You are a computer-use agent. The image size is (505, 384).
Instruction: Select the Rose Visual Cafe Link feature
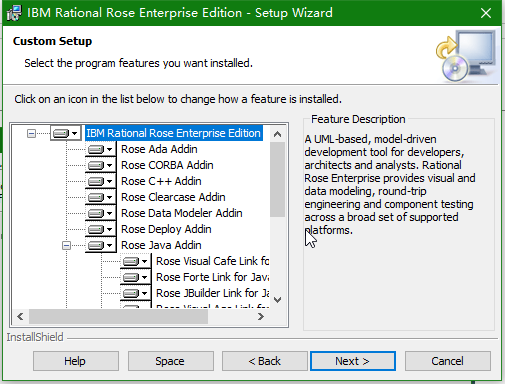[213, 261]
